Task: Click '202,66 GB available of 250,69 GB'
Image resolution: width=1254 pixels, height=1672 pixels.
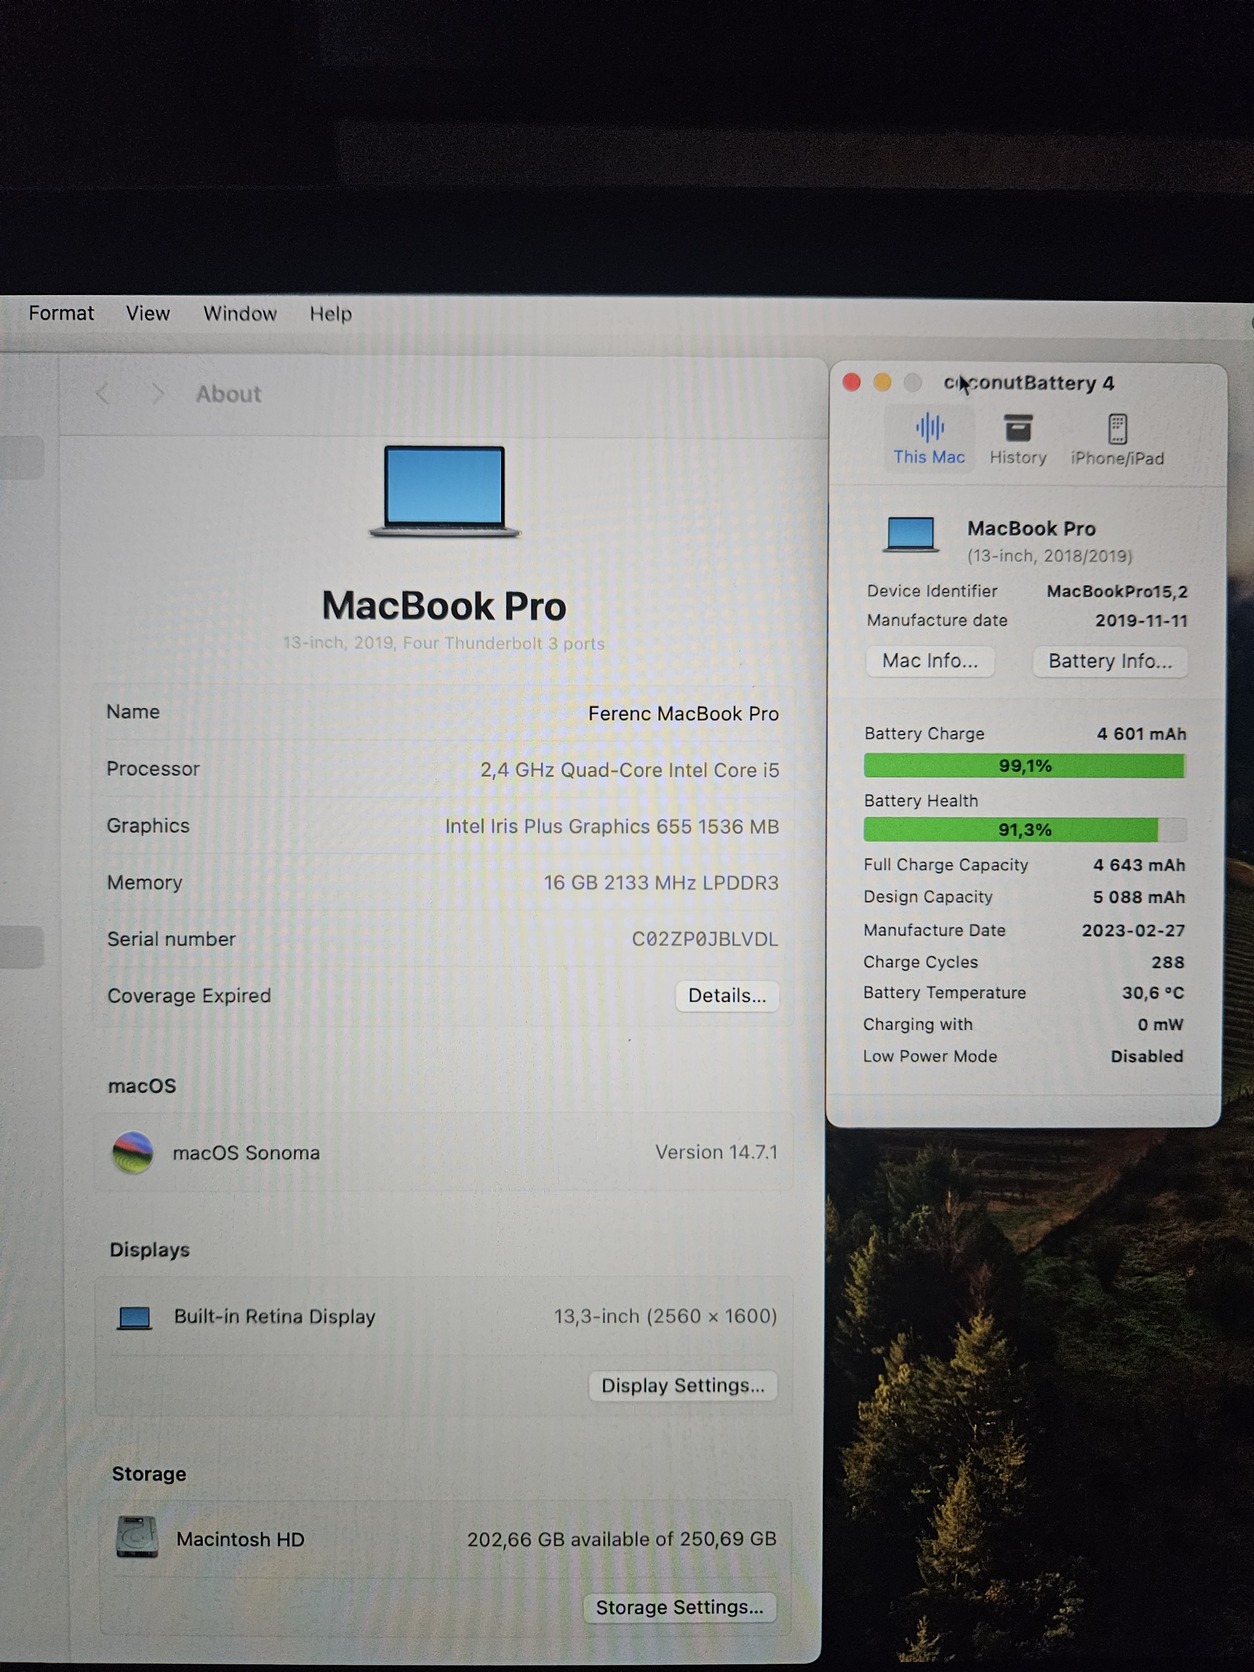Action: 622,1539
